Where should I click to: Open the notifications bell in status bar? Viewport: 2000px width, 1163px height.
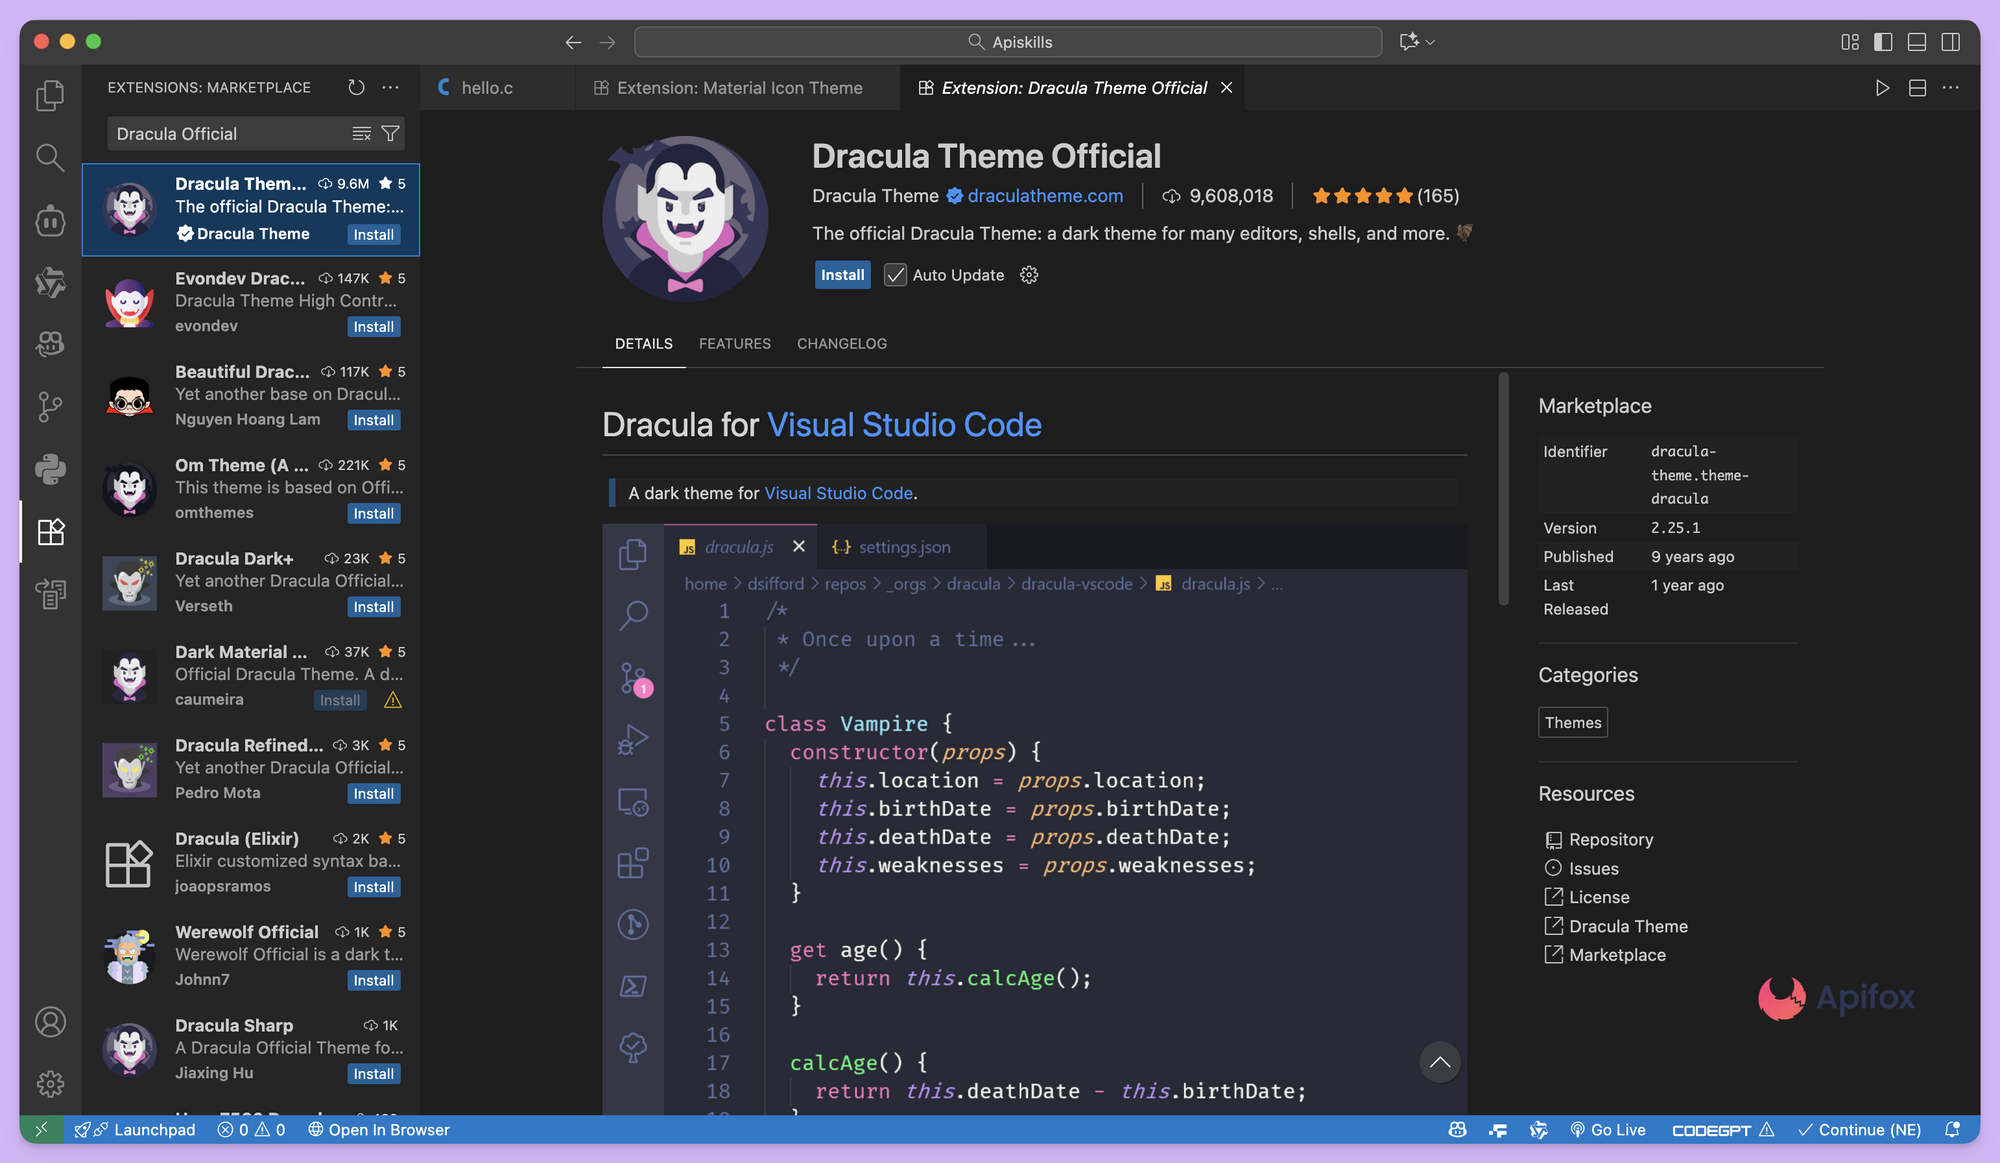point(1952,1129)
